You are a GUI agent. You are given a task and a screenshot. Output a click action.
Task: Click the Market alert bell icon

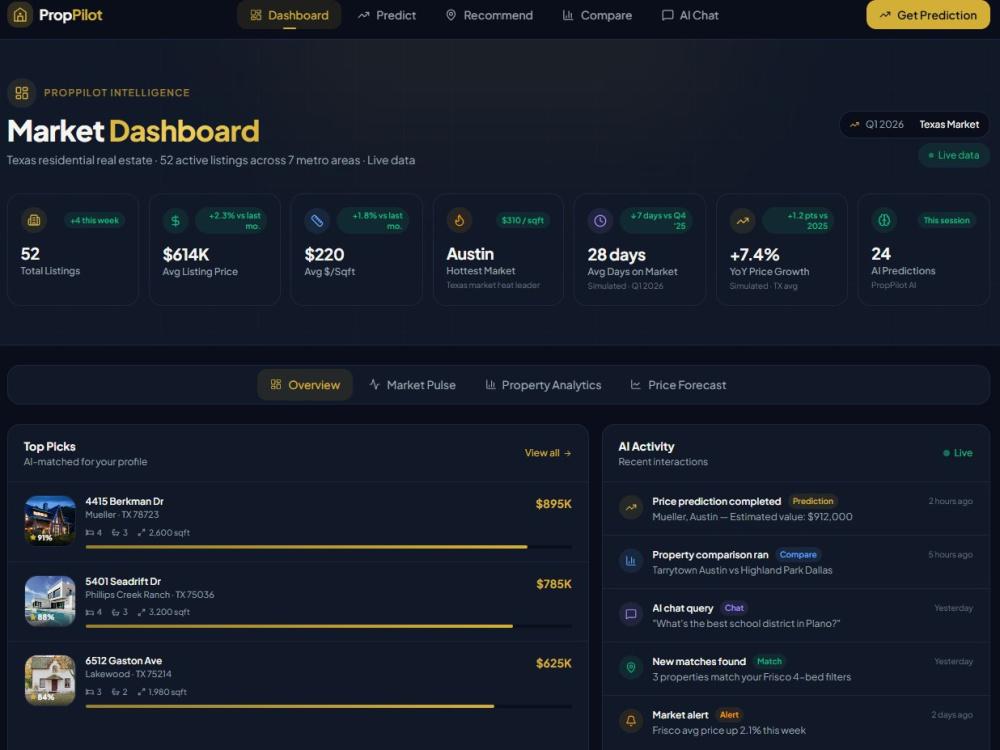pyautogui.click(x=631, y=721)
